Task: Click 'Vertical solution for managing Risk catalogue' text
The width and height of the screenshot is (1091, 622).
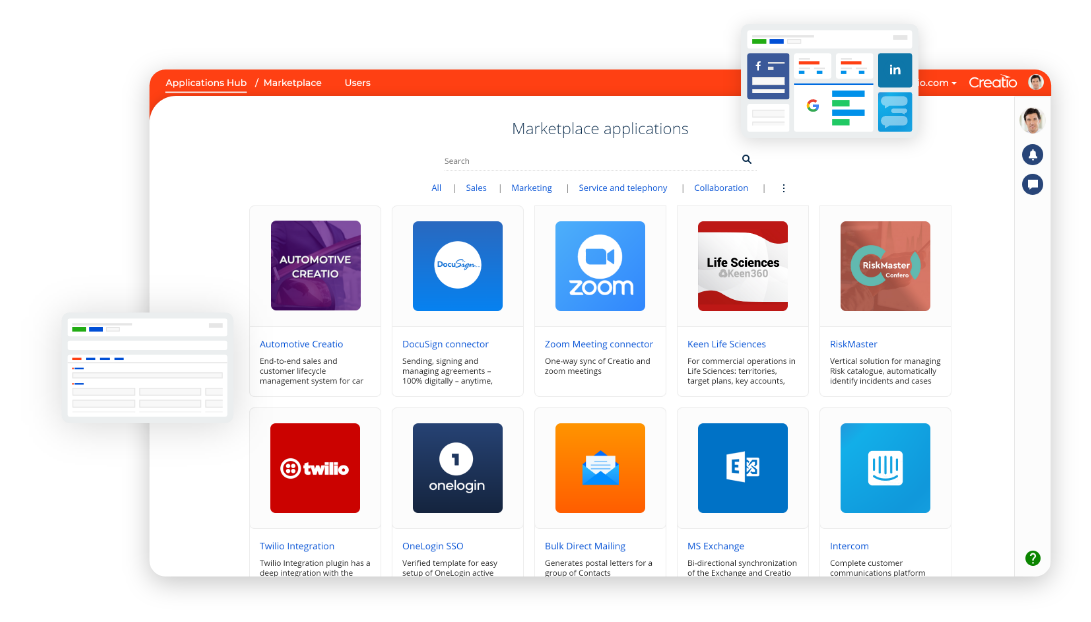Action: point(884,371)
